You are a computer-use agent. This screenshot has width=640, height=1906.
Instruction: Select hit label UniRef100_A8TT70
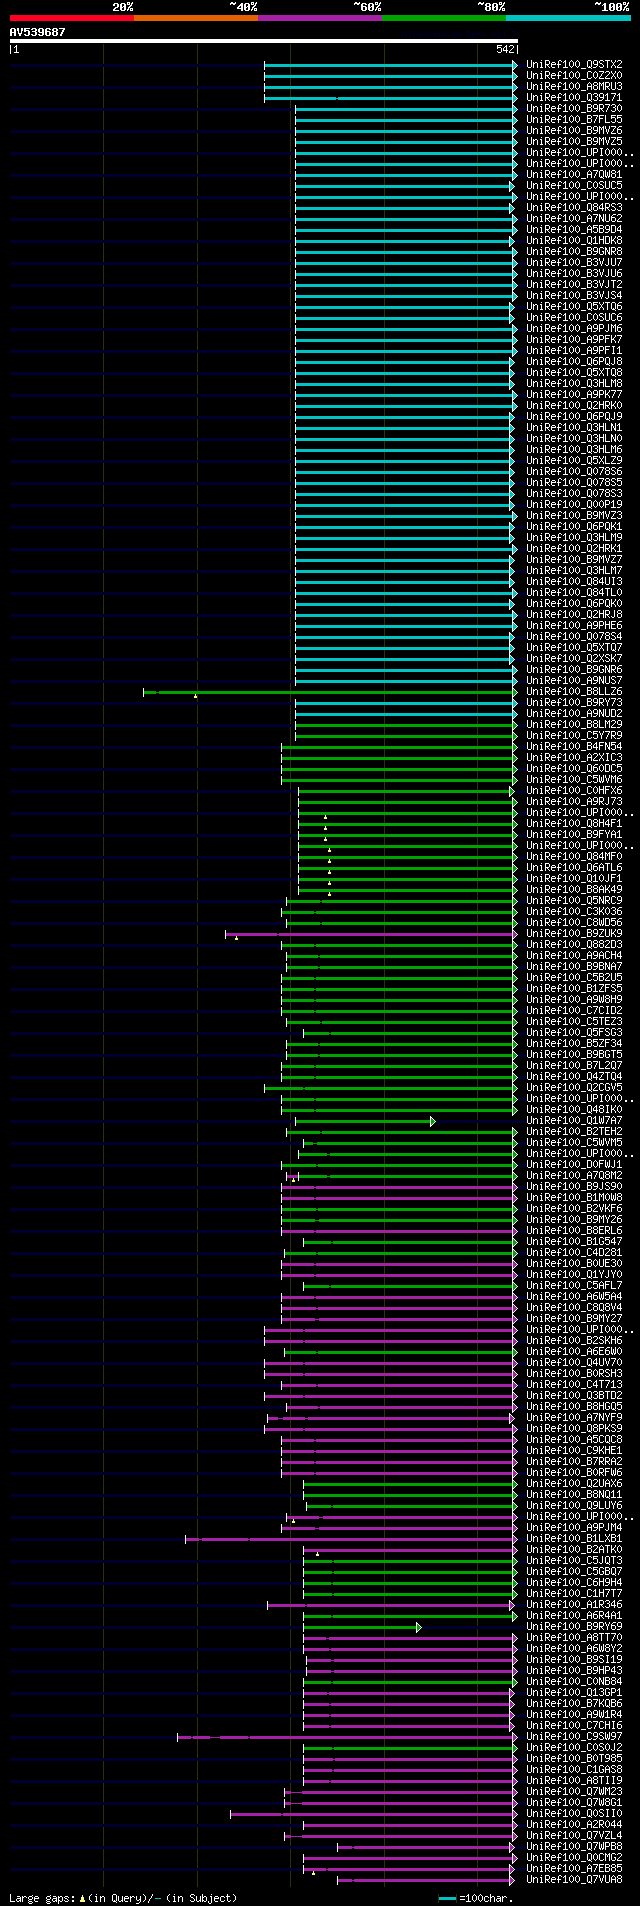(x=574, y=1638)
